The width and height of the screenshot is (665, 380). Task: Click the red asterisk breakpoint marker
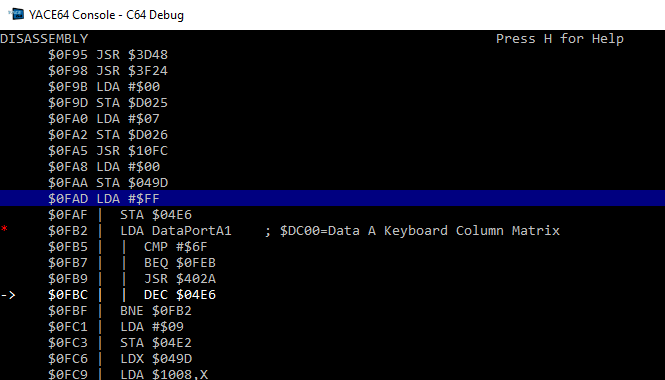coord(4,230)
